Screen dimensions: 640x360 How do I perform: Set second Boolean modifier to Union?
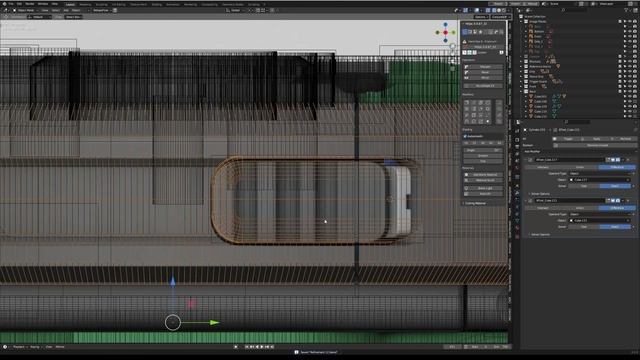pyautogui.click(x=580, y=208)
